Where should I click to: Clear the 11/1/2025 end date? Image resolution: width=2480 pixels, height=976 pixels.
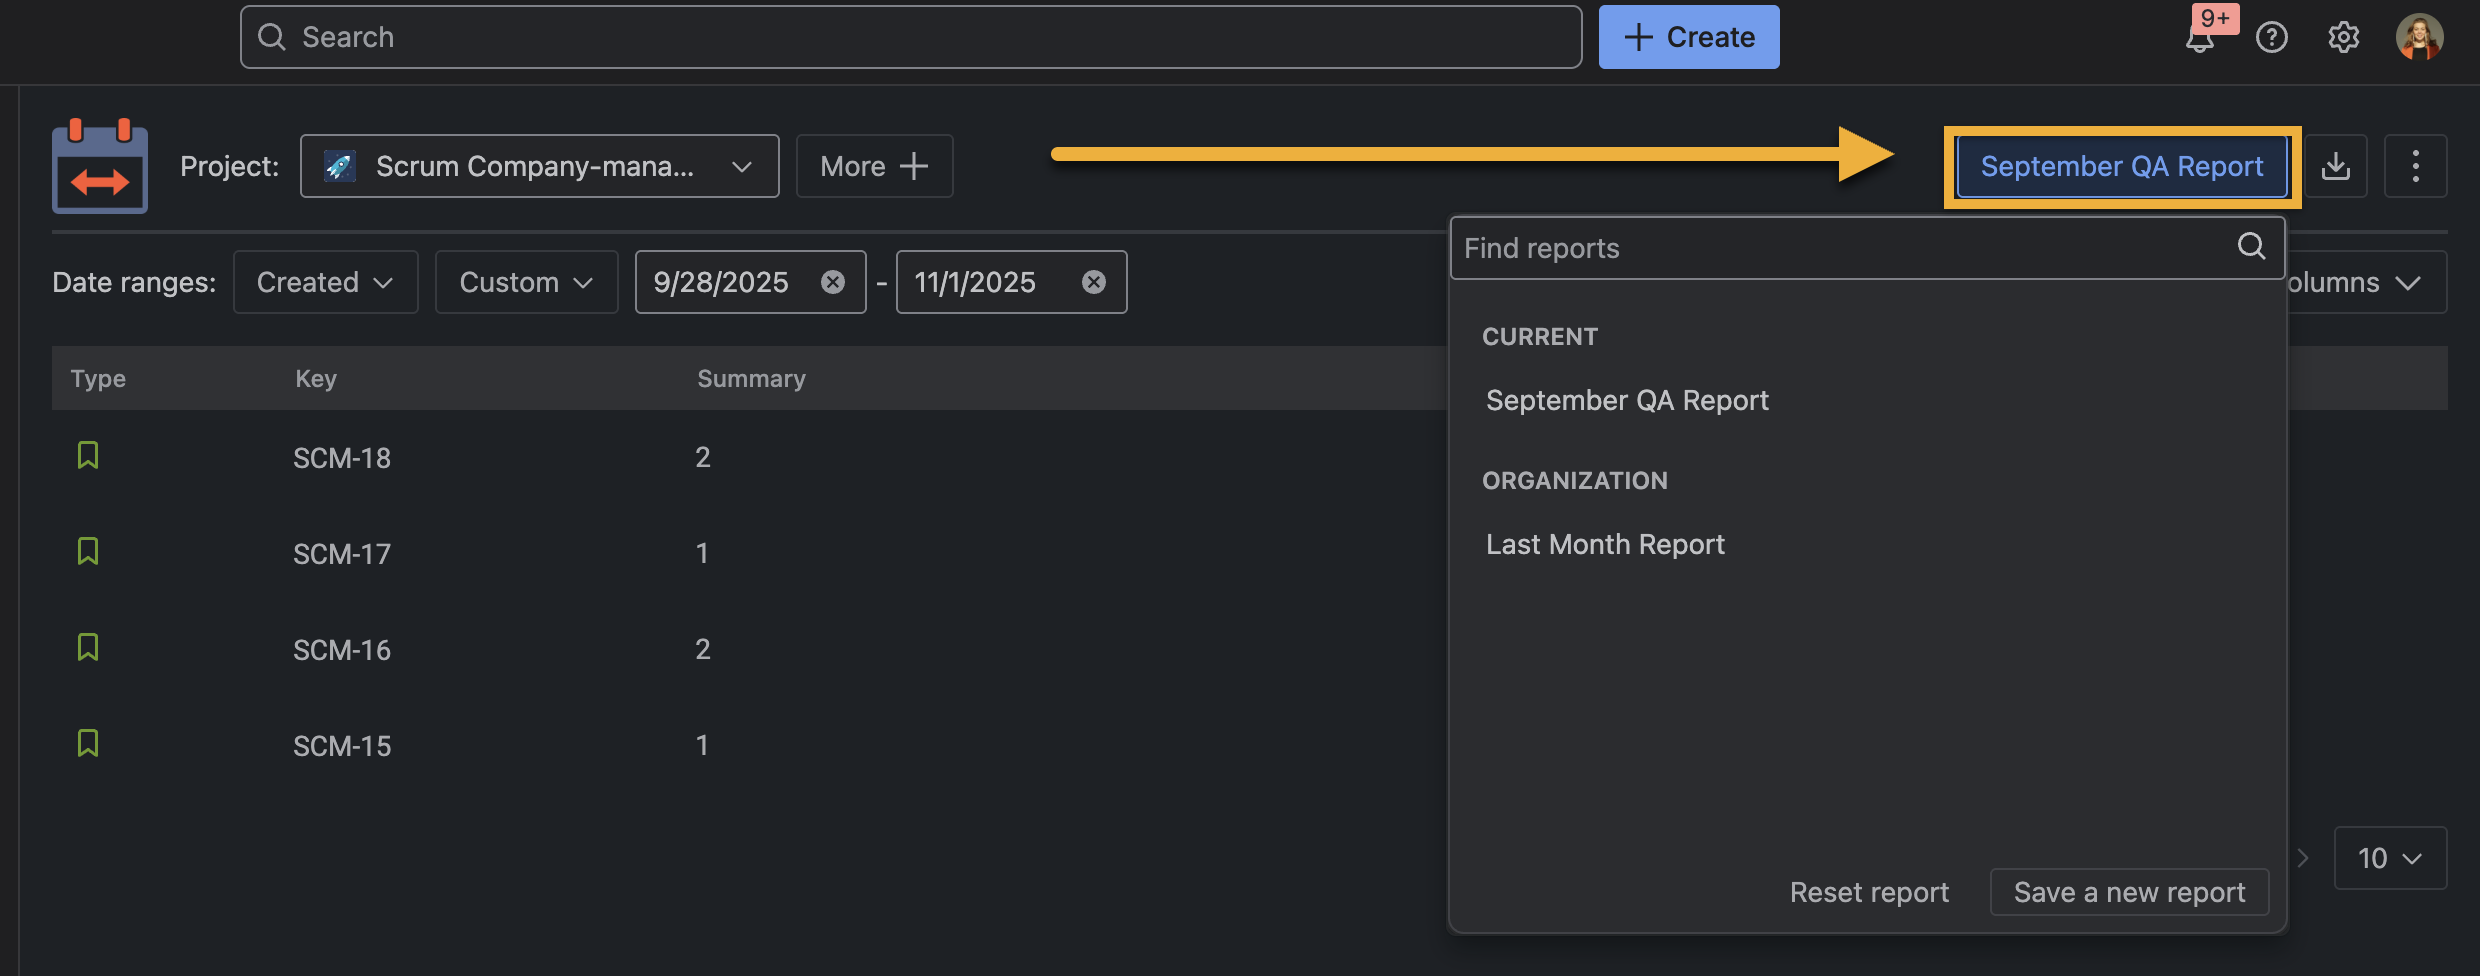click(1094, 283)
